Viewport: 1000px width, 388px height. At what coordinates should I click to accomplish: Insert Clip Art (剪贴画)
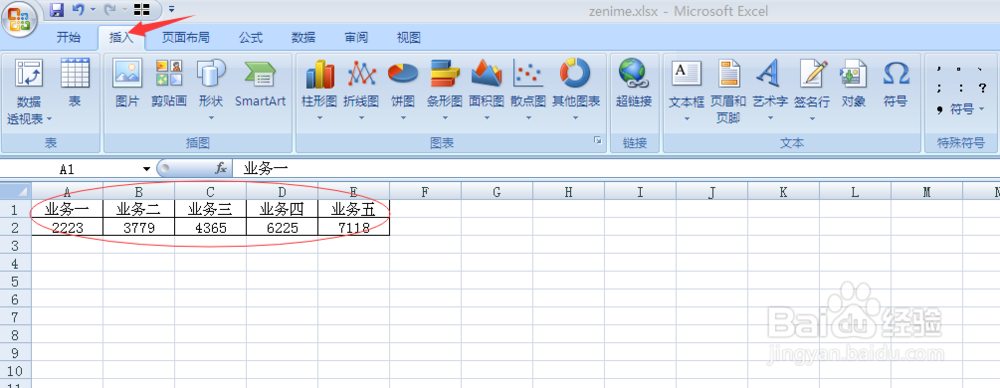[169, 83]
